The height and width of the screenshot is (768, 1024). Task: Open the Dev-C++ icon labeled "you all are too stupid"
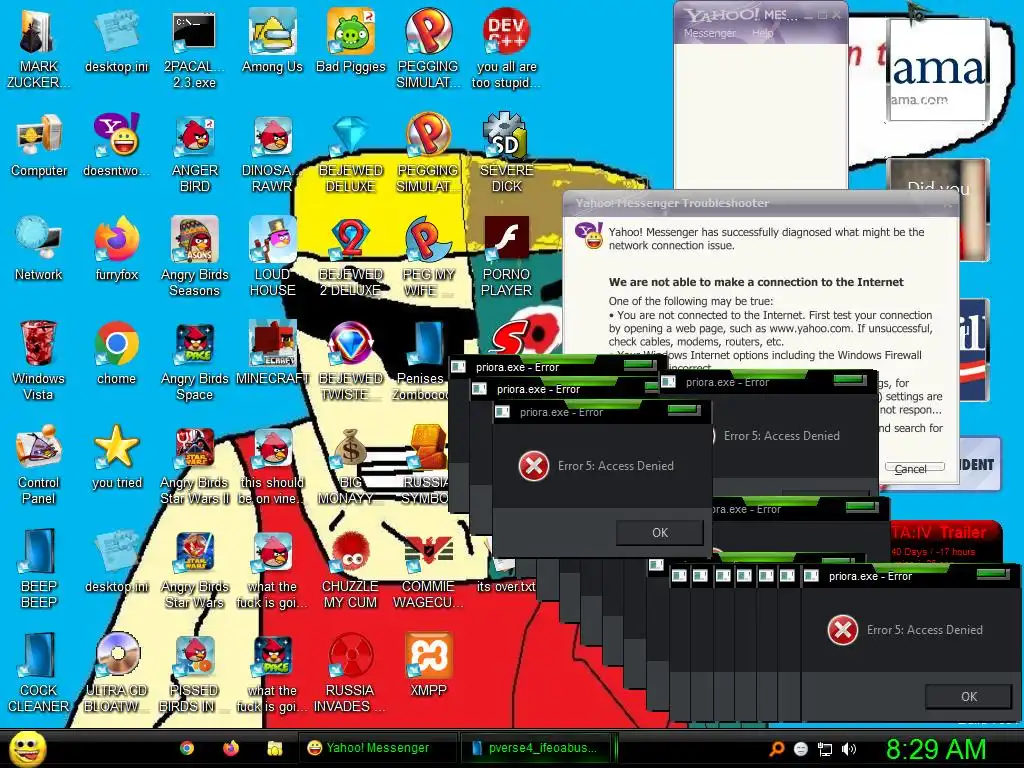(506, 47)
